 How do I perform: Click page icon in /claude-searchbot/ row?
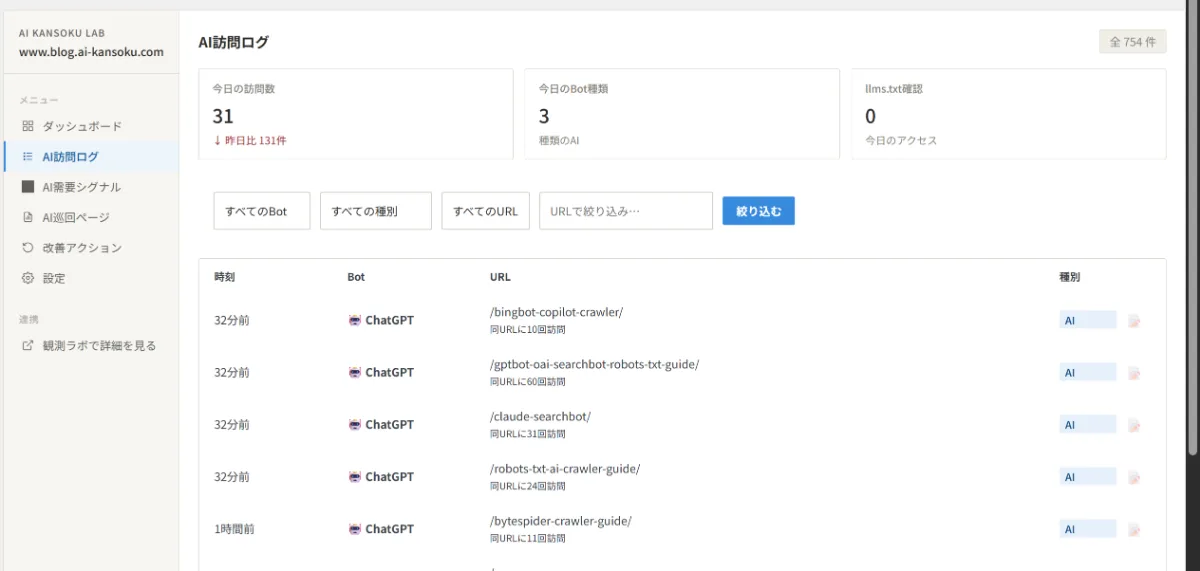(x=1134, y=425)
